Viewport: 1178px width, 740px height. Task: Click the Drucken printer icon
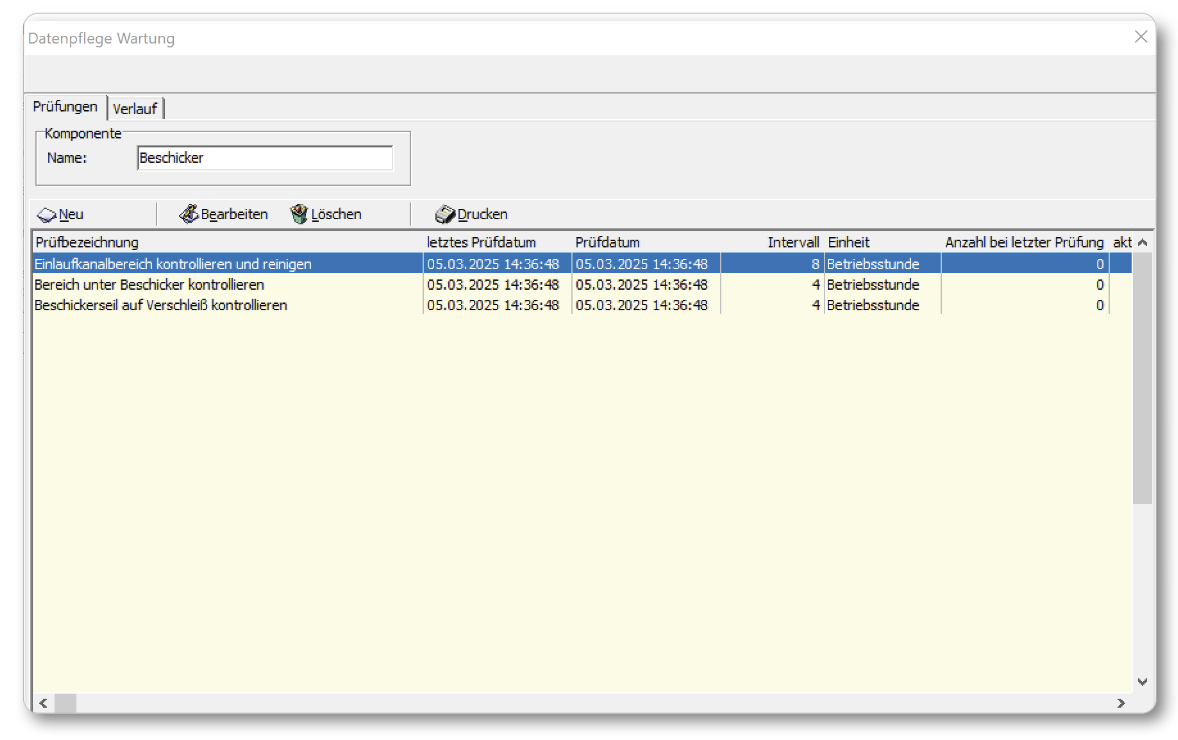[445, 214]
